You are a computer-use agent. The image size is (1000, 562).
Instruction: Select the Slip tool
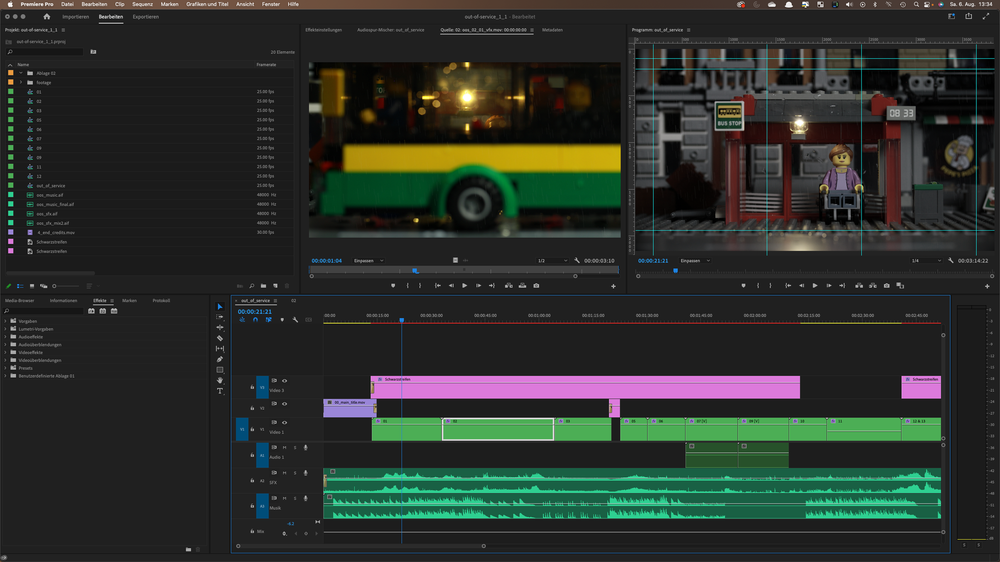point(220,349)
